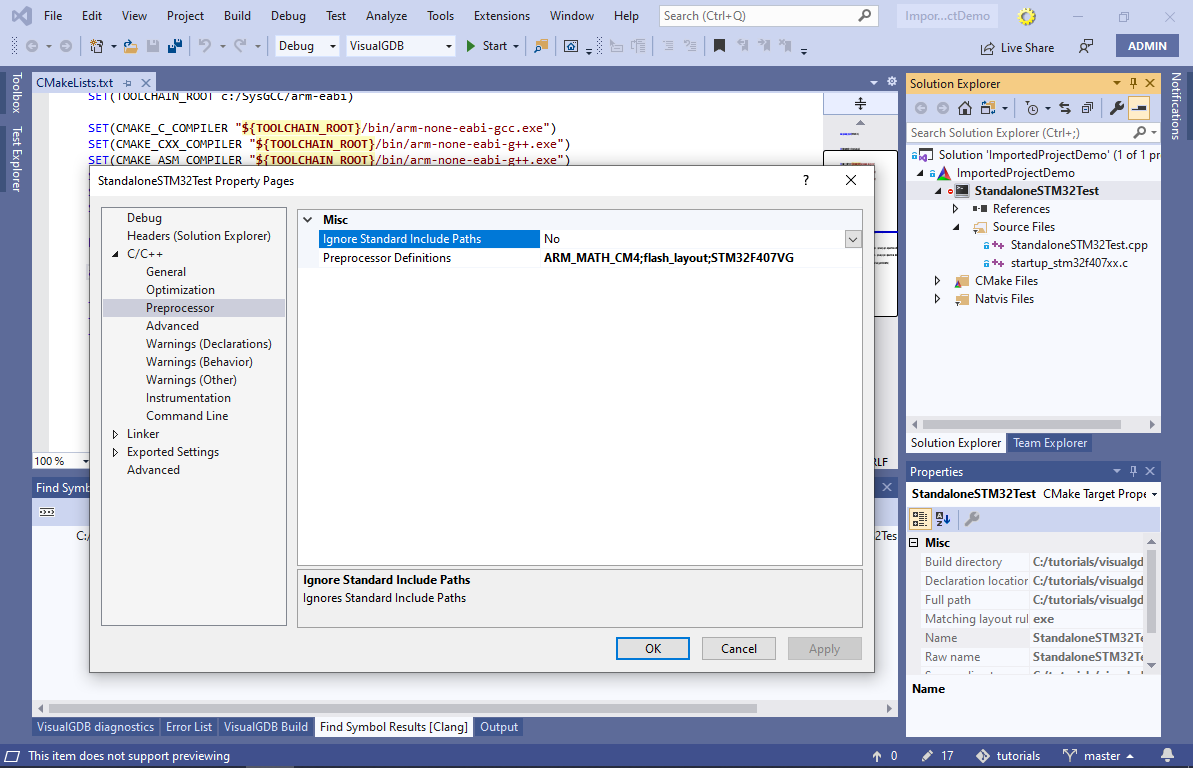Click the Send Feedback icon
The width and height of the screenshot is (1193, 768).
1086,47
